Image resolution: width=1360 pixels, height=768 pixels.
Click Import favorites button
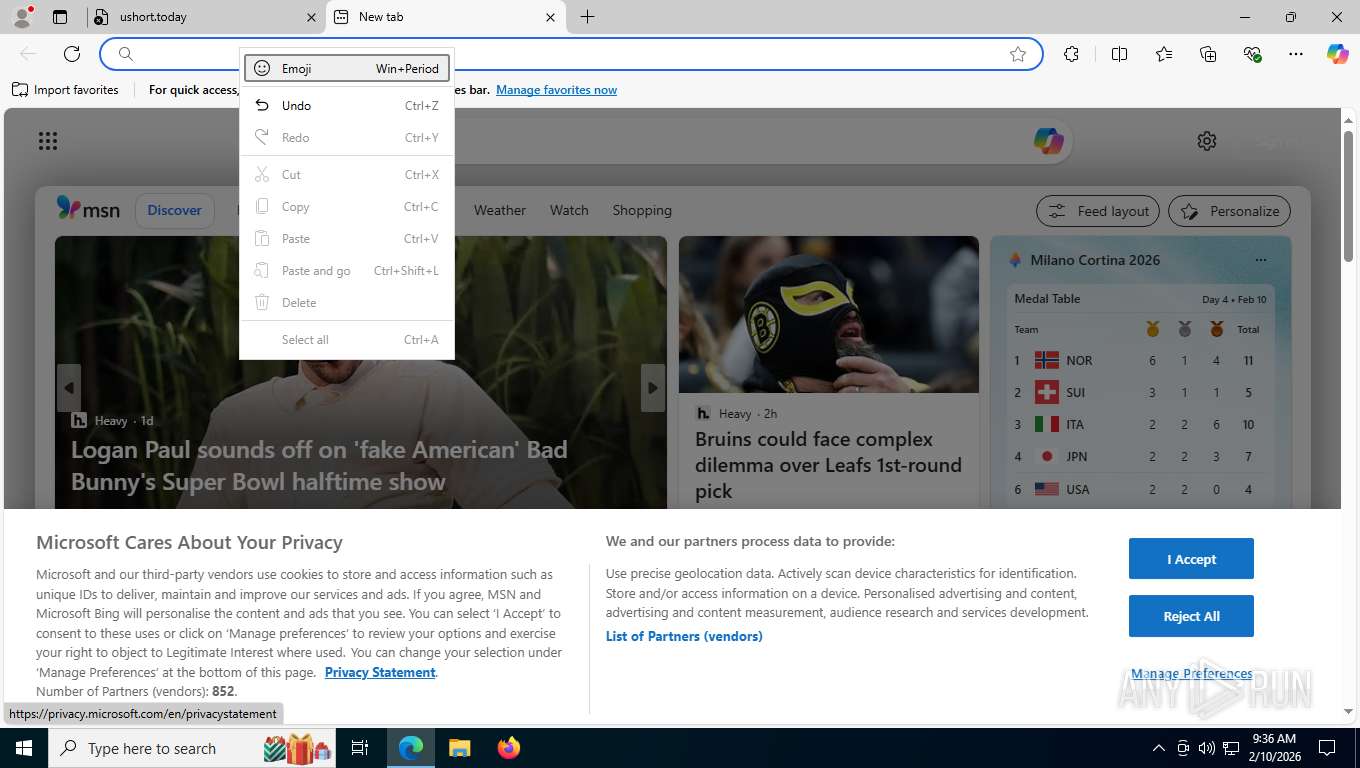(x=65, y=90)
